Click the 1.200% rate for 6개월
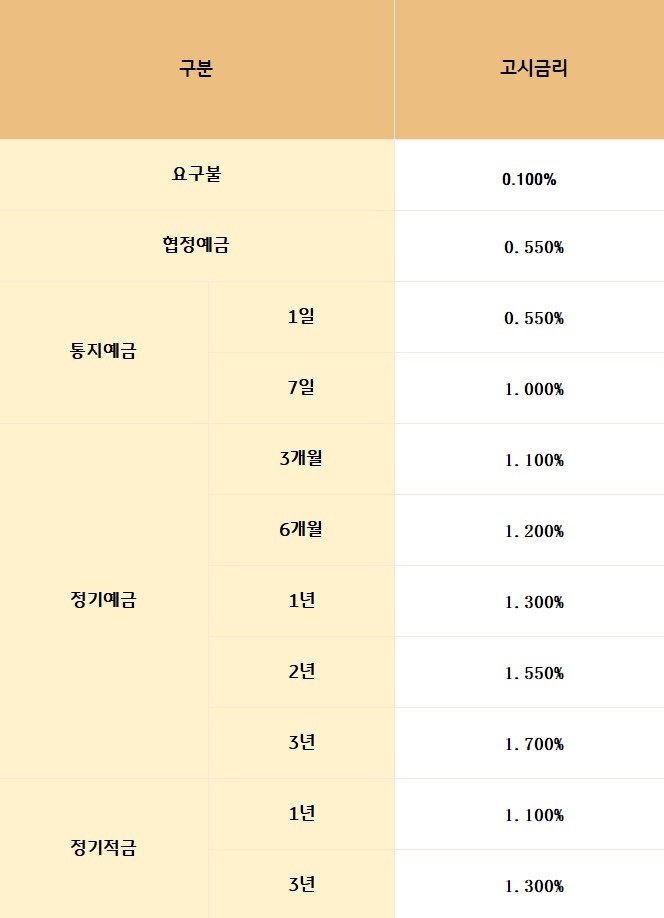This screenshot has width=664, height=918. point(534,531)
